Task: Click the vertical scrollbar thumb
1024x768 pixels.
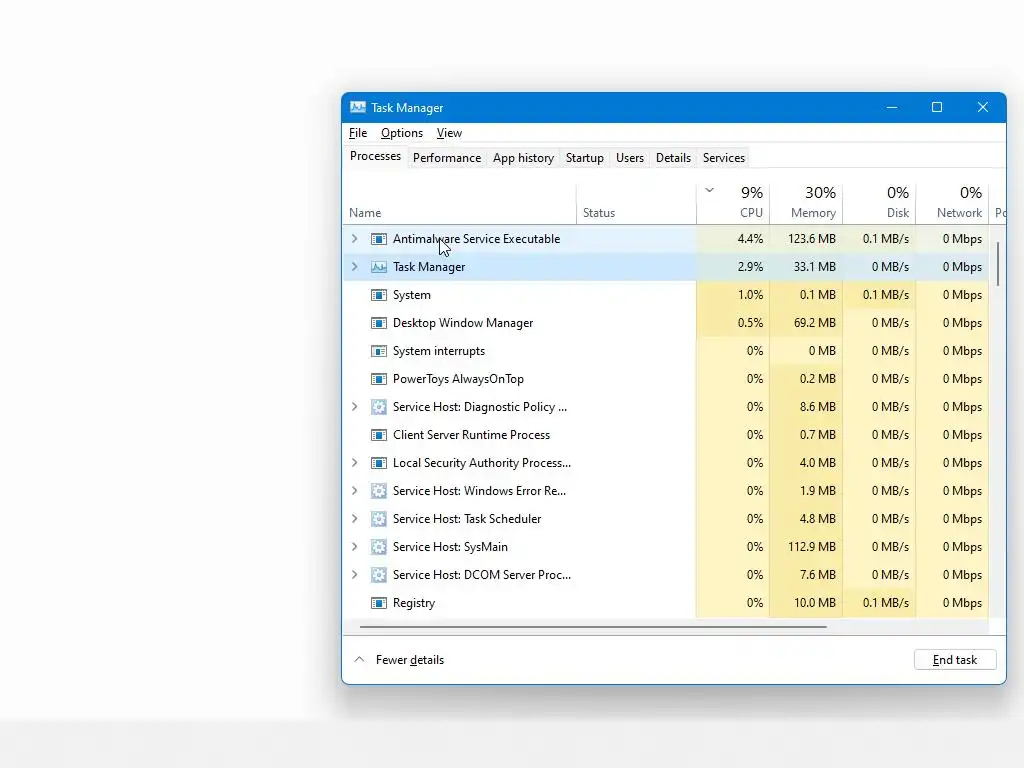Action: pyautogui.click(x=998, y=264)
